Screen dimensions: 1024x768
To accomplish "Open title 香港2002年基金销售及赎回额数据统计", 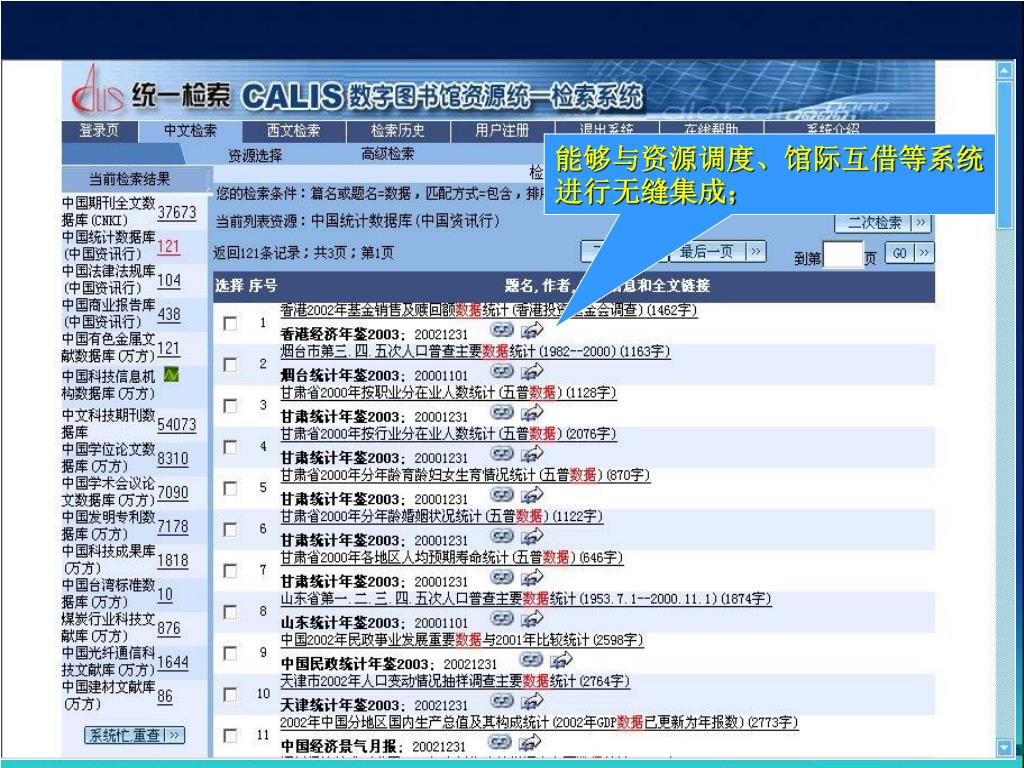I will [488, 310].
